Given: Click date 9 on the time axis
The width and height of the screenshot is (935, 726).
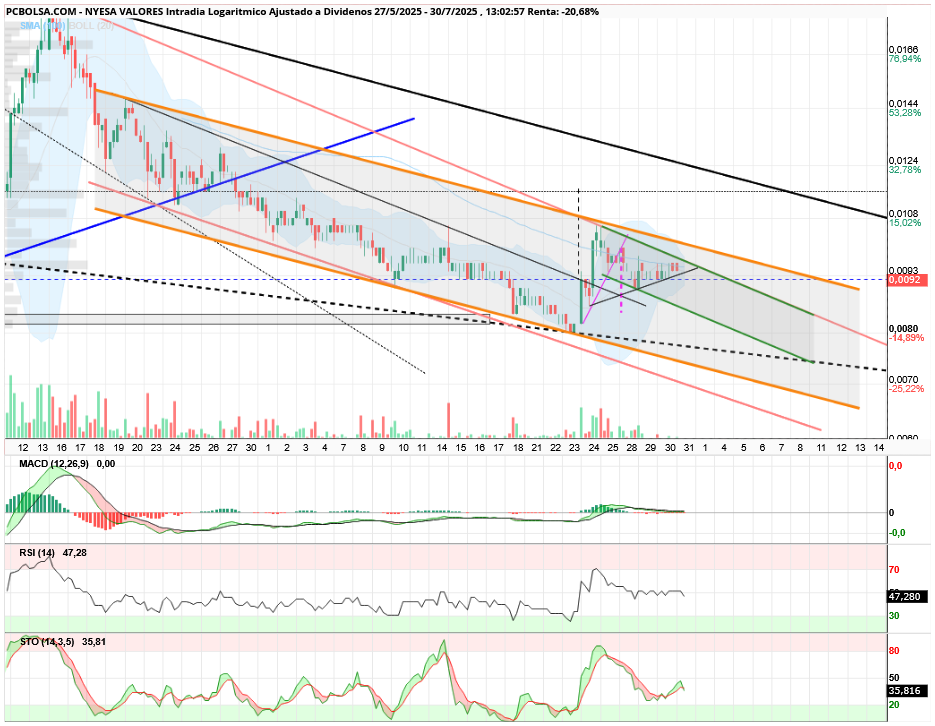Looking at the screenshot, I should point(382,448).
